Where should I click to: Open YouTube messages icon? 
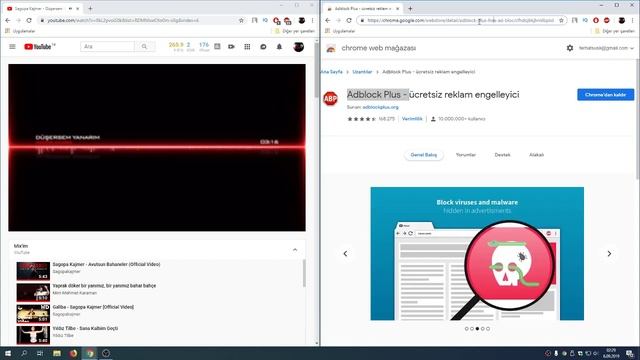point(263,47)
